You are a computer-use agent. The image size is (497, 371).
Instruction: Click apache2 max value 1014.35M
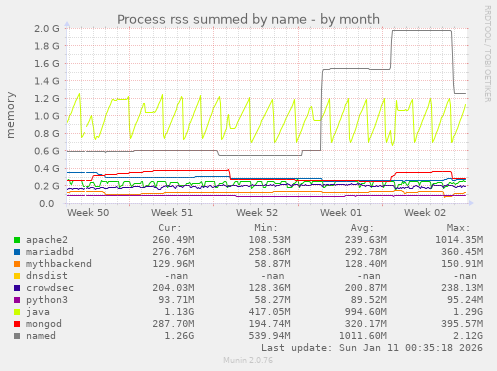(x=459, y=240)
